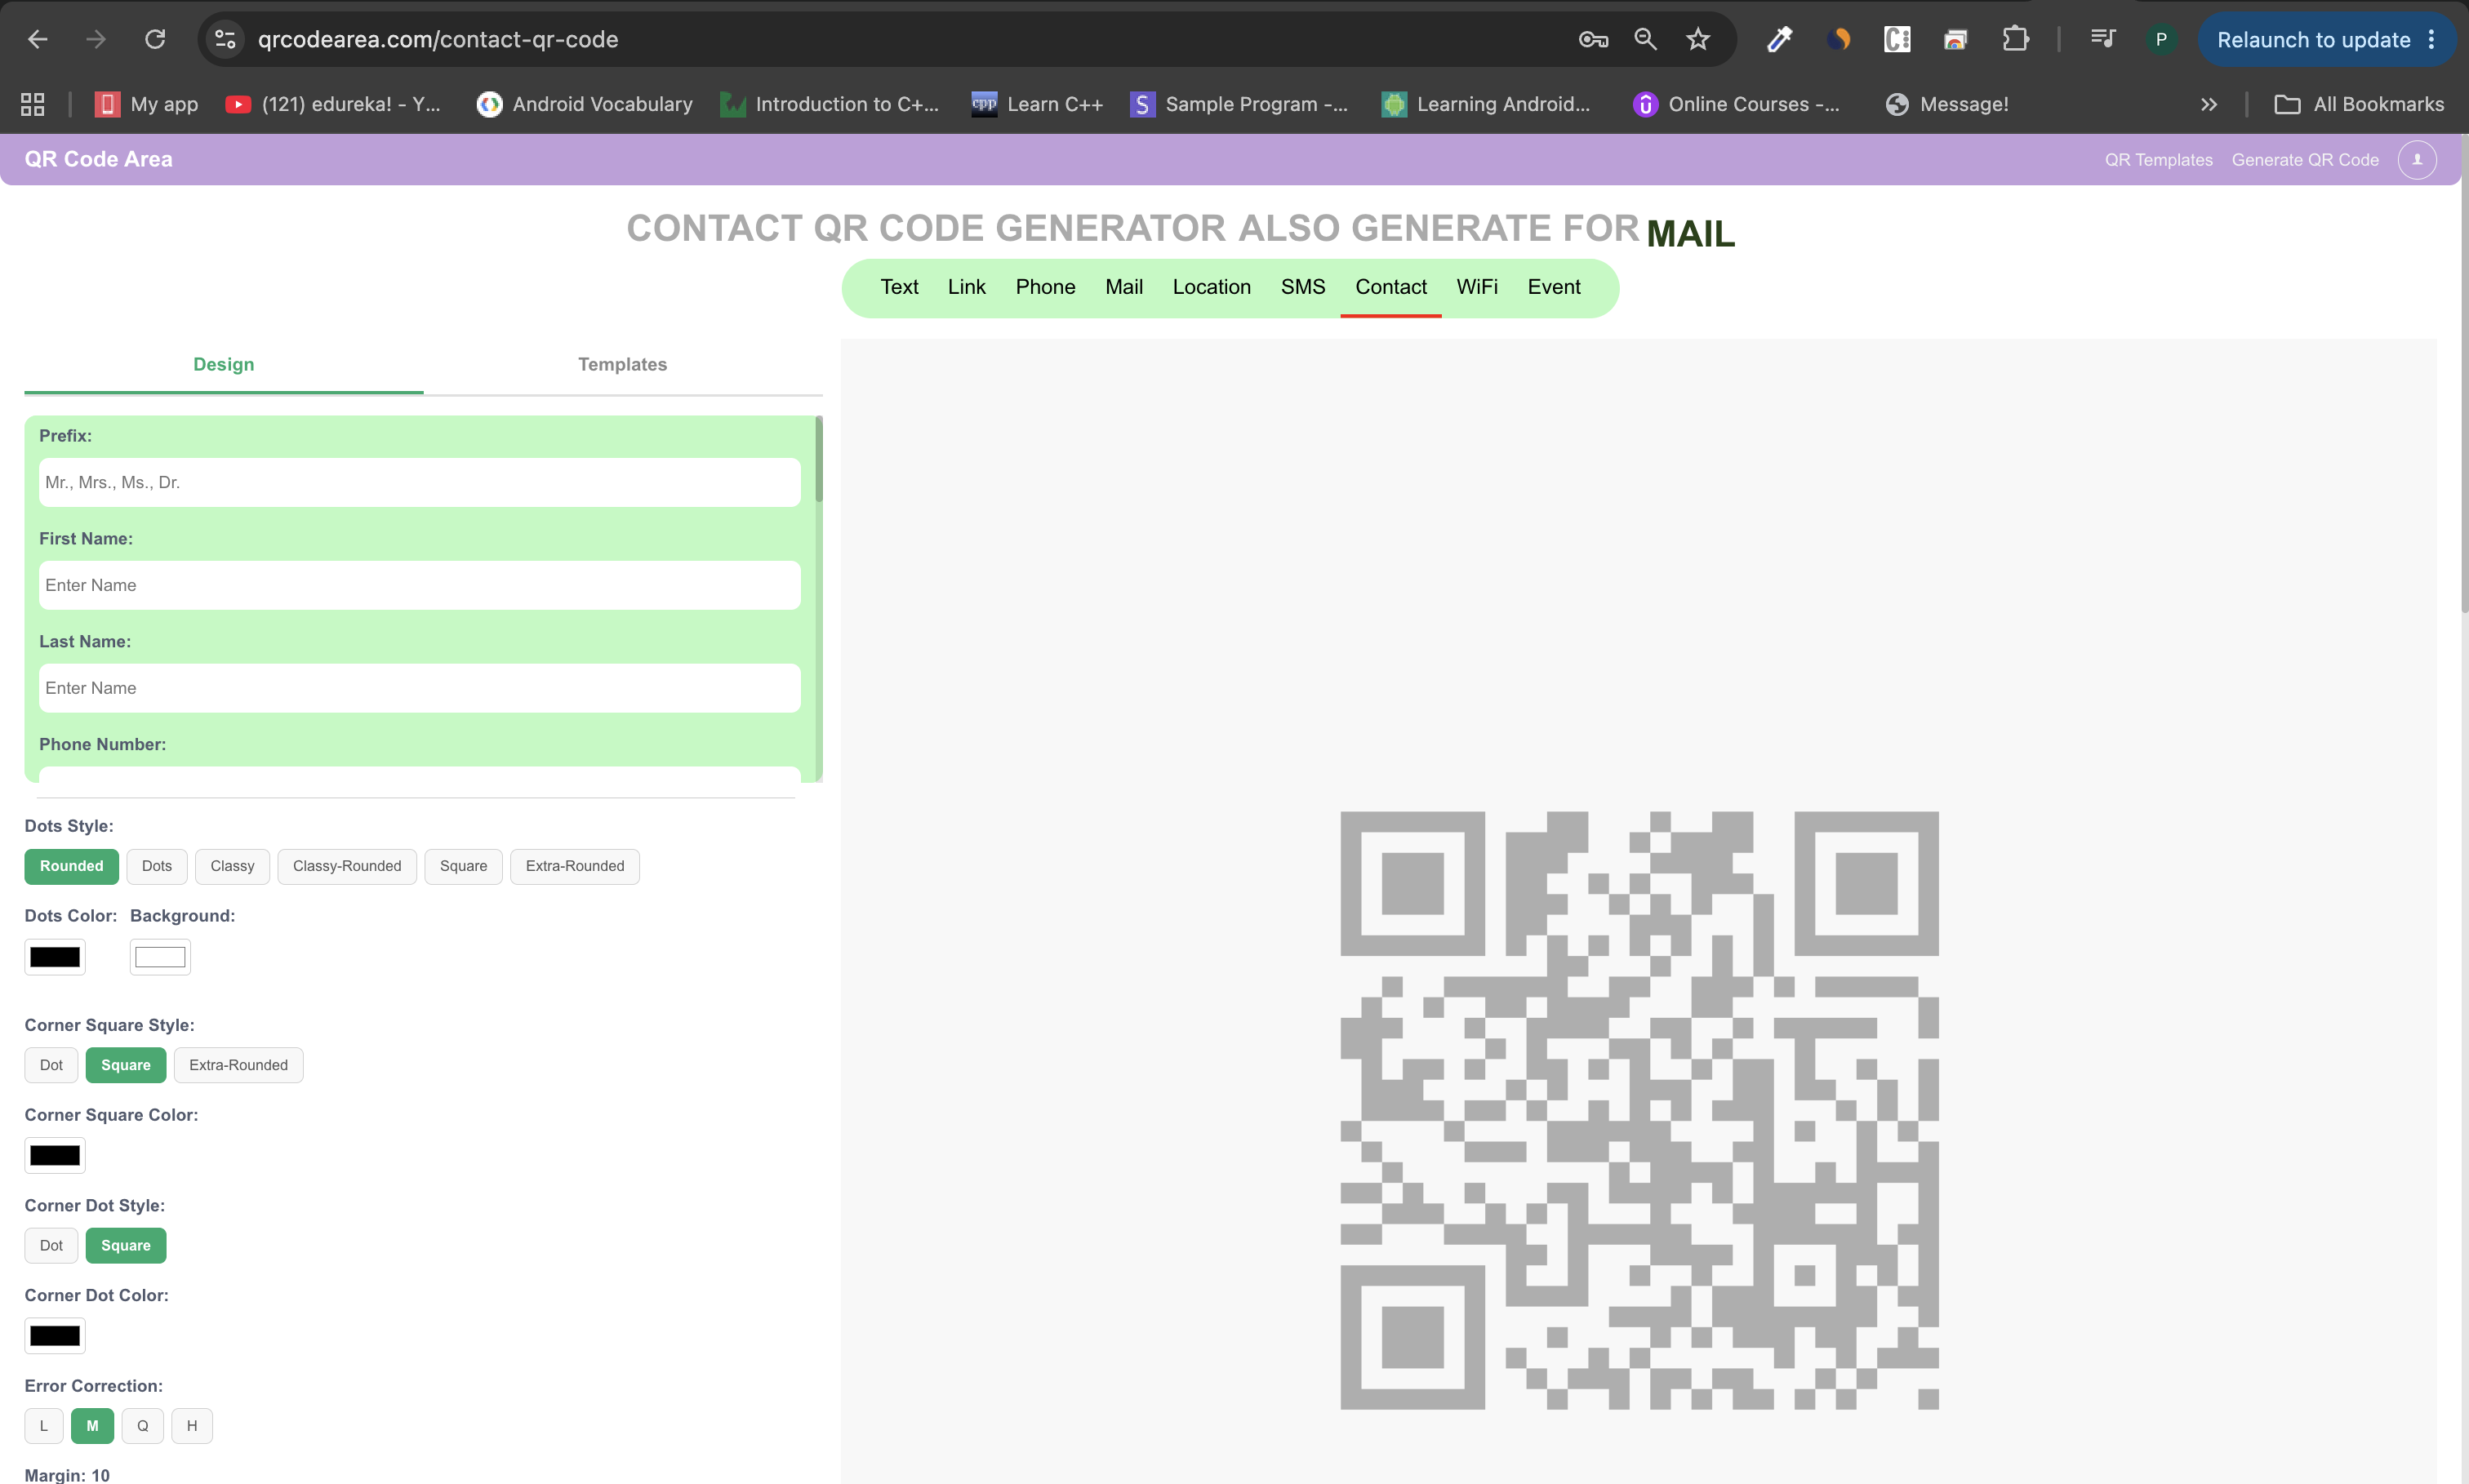Set error correction to L
Viewport: 2469px width, 1484px height.
(44, 1426)
